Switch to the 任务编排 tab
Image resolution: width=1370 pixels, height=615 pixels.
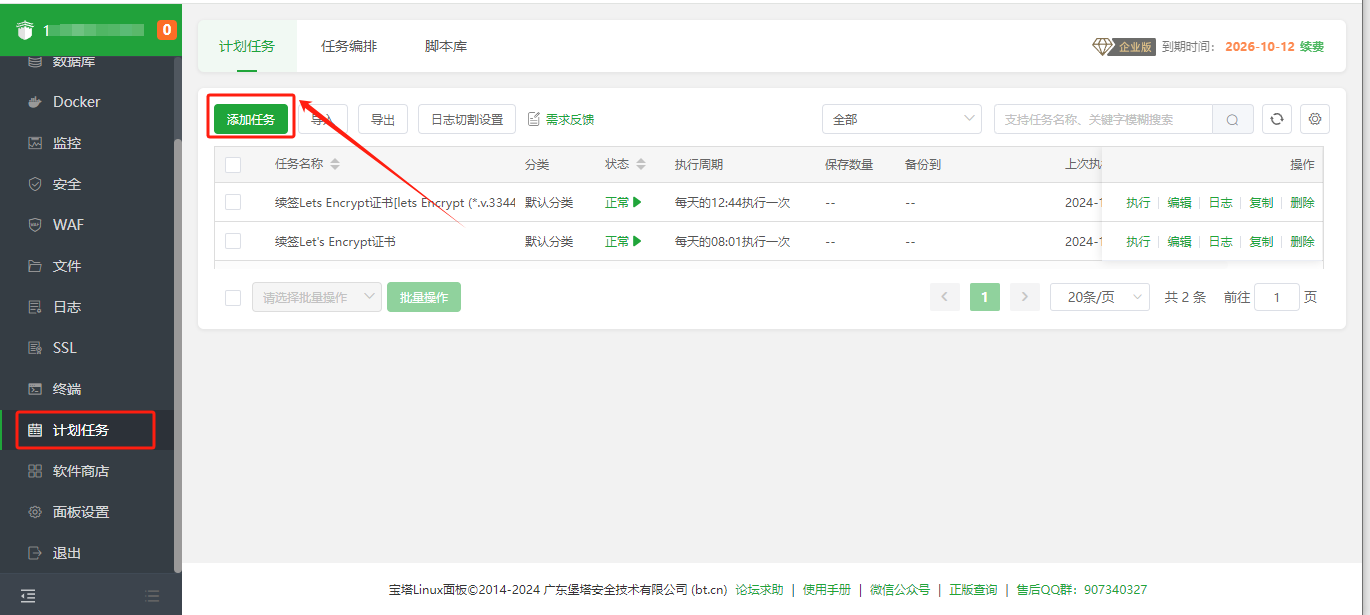pyautogui.click(x=349, y=46)
